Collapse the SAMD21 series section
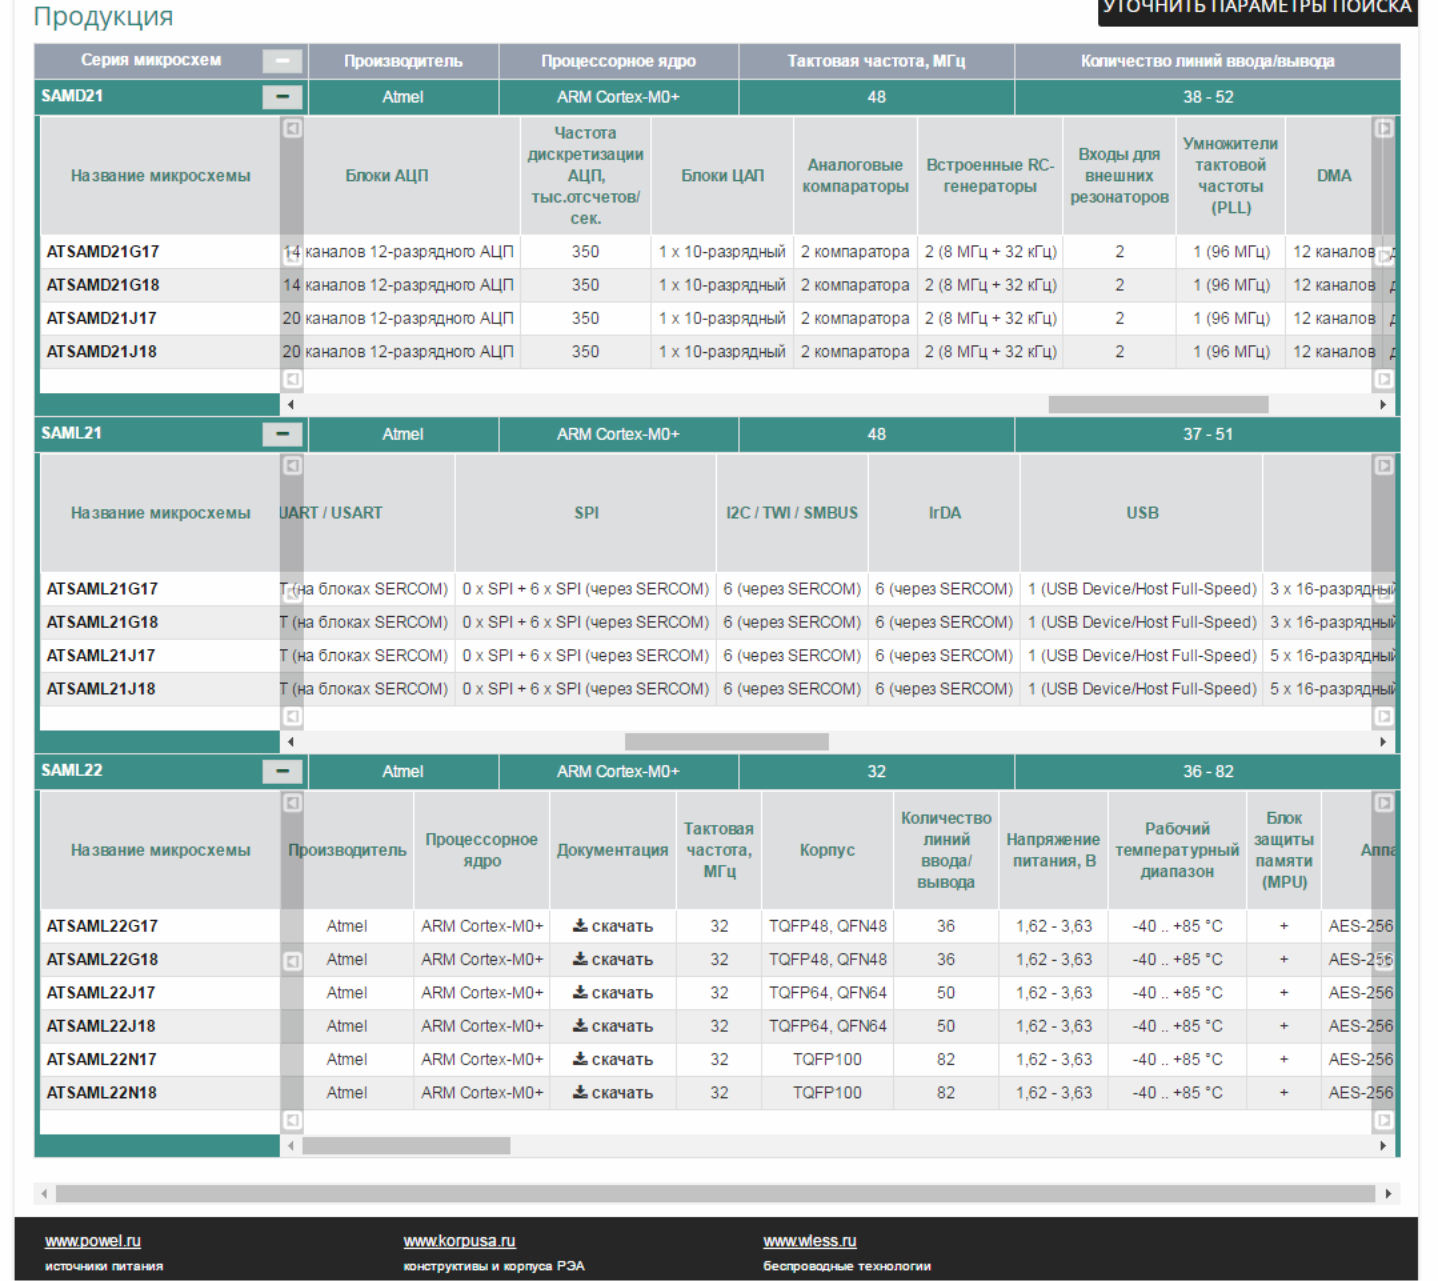The height and width of the screenshot is (1281, 1438). click(282, 97)
